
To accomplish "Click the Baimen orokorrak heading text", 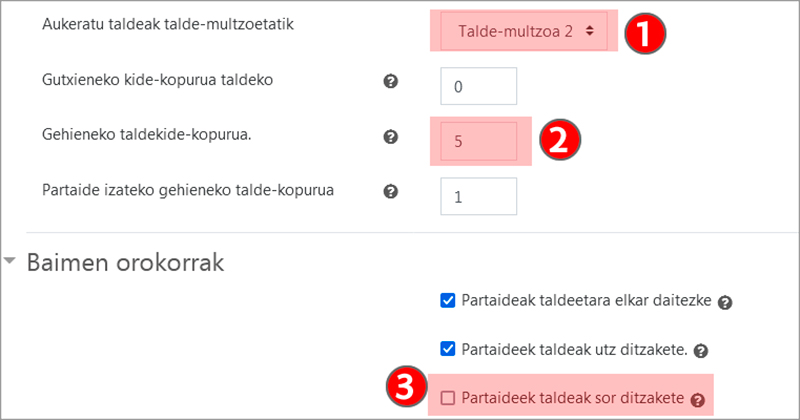I will click(x=125, y=263).
